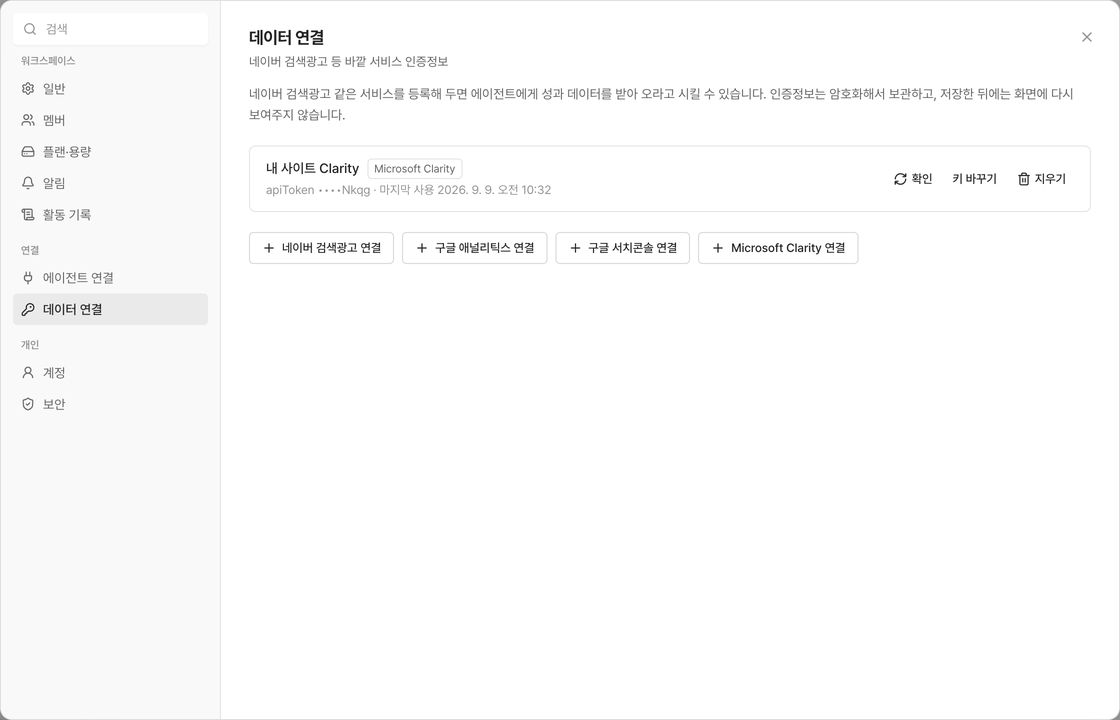This screenshot has height=720, width=1120.
Task: Click the refresh icon next to 확인
Action: 900,179
